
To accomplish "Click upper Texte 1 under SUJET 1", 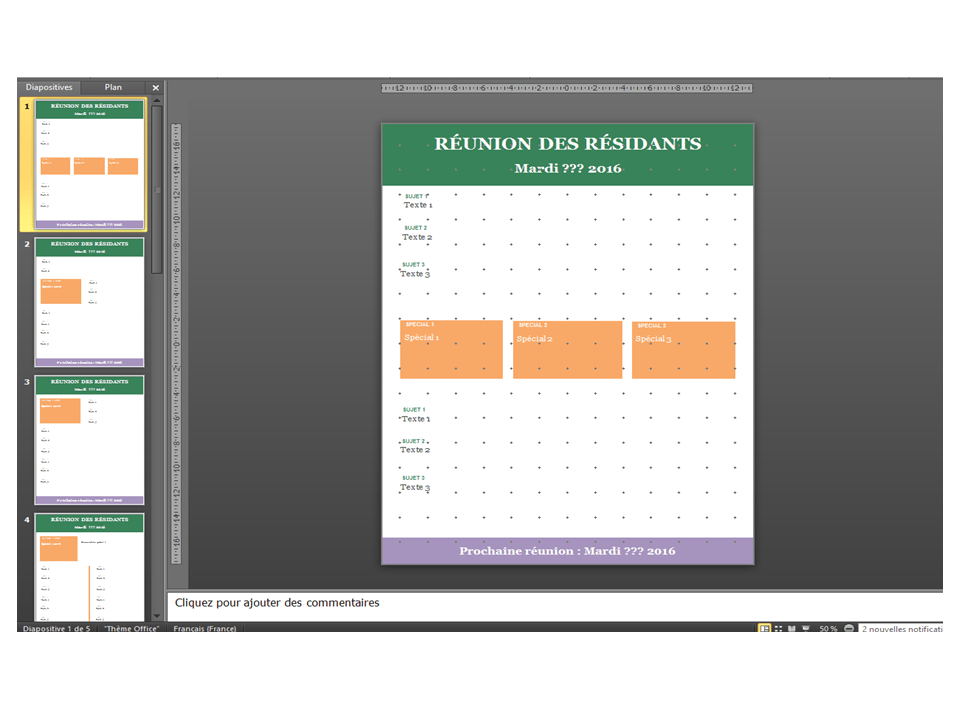I will tap(418, 205).
